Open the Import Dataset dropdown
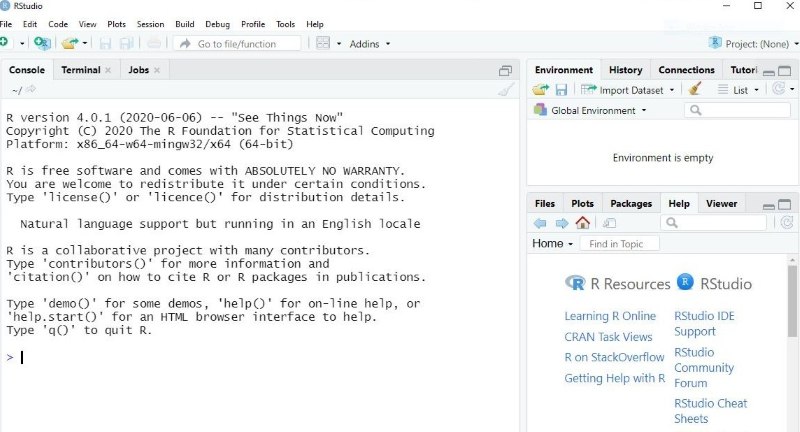 click(628, 90)
